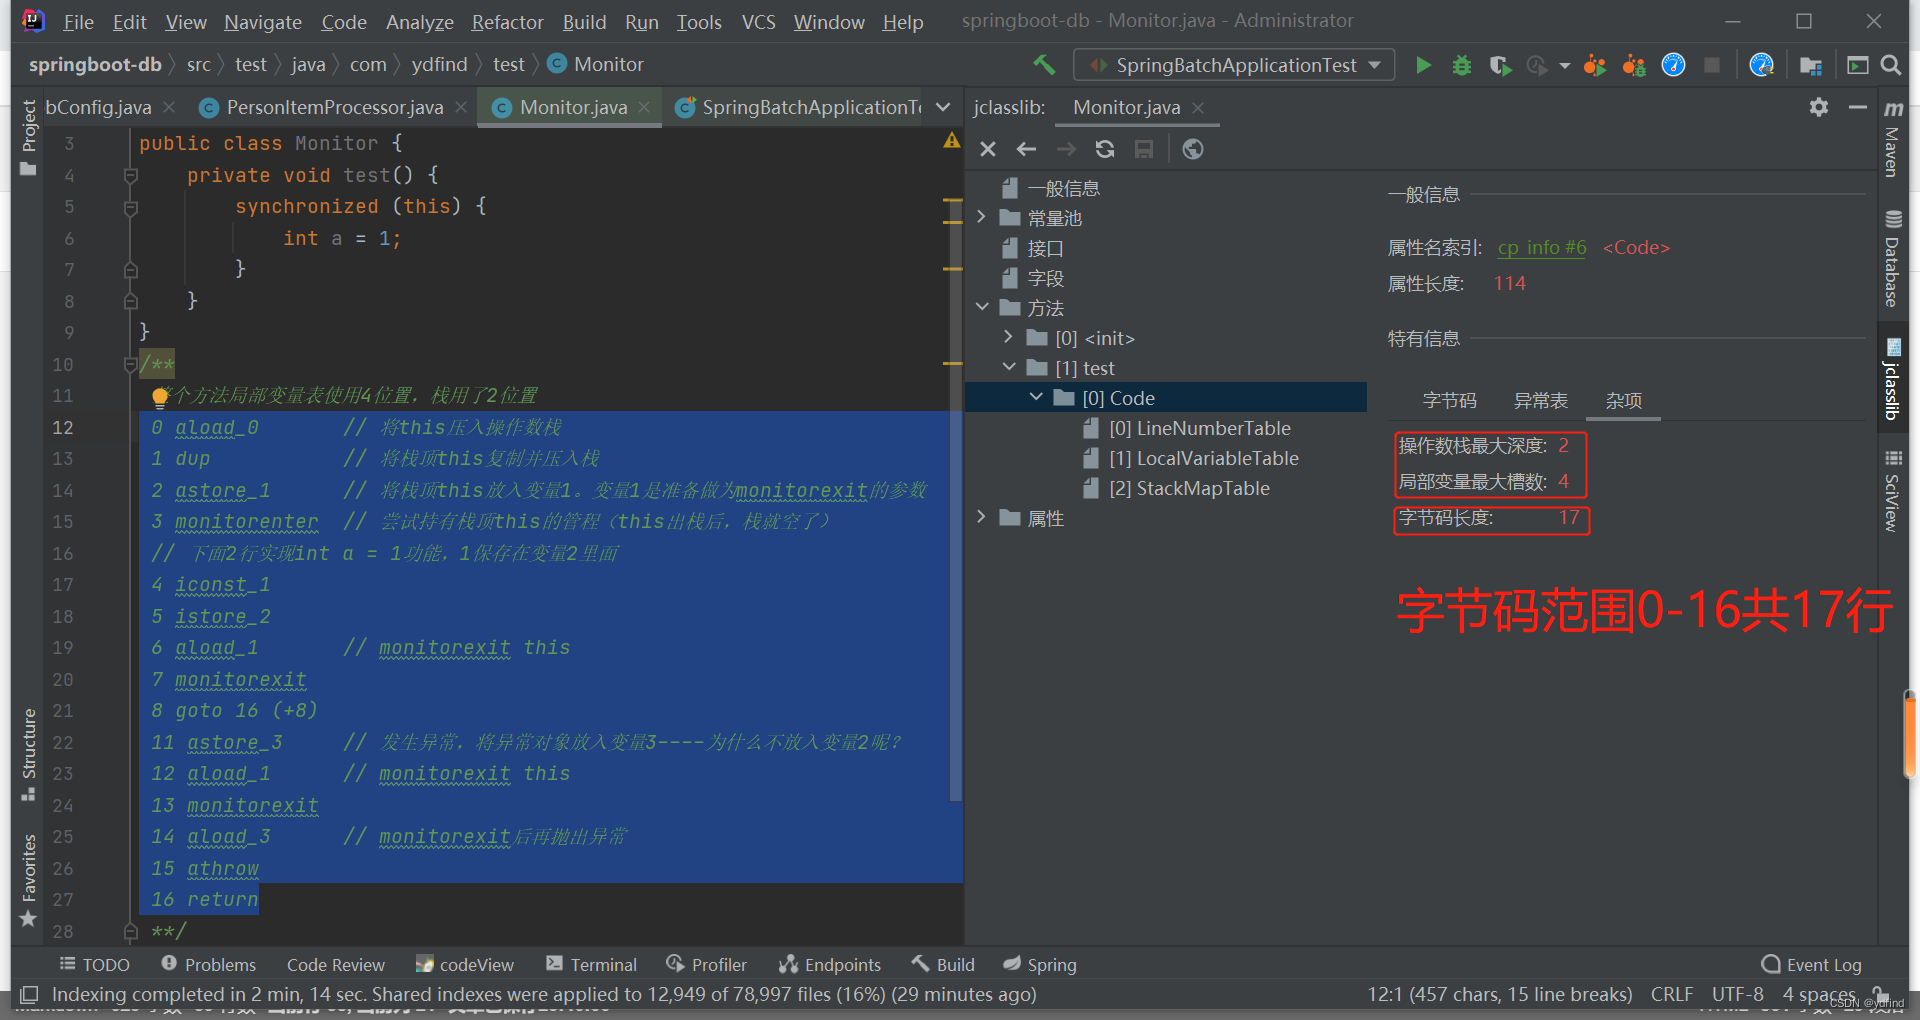Viewport: 1920px width, 1020px height.
Task: Open the VCS menu
Action: pyautogui.click(x=758, y=22)
